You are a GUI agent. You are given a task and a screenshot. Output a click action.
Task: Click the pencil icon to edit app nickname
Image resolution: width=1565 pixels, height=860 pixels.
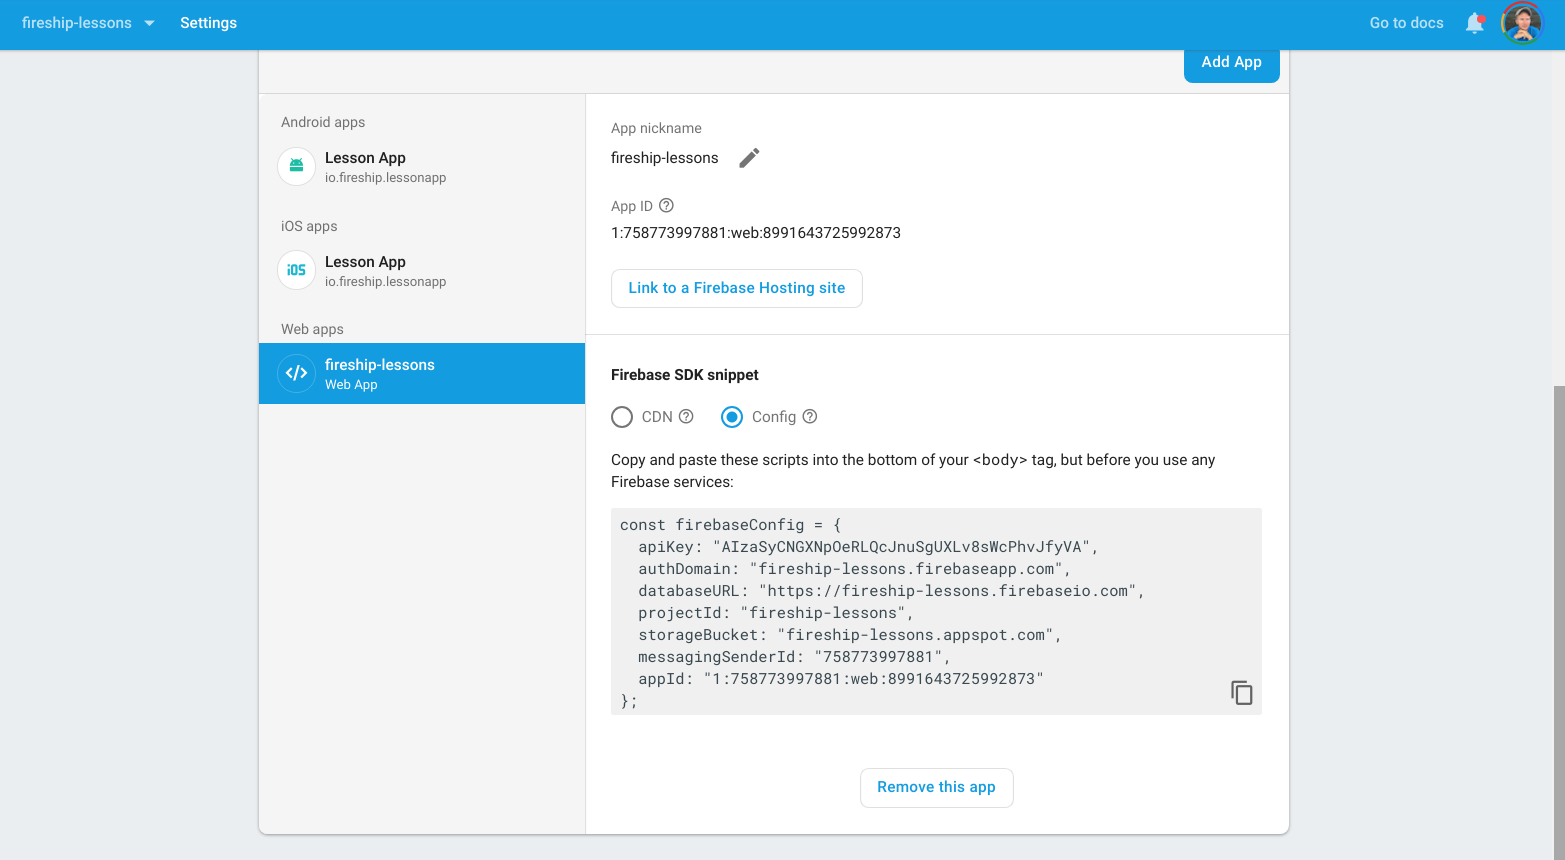tap(749, 157)
